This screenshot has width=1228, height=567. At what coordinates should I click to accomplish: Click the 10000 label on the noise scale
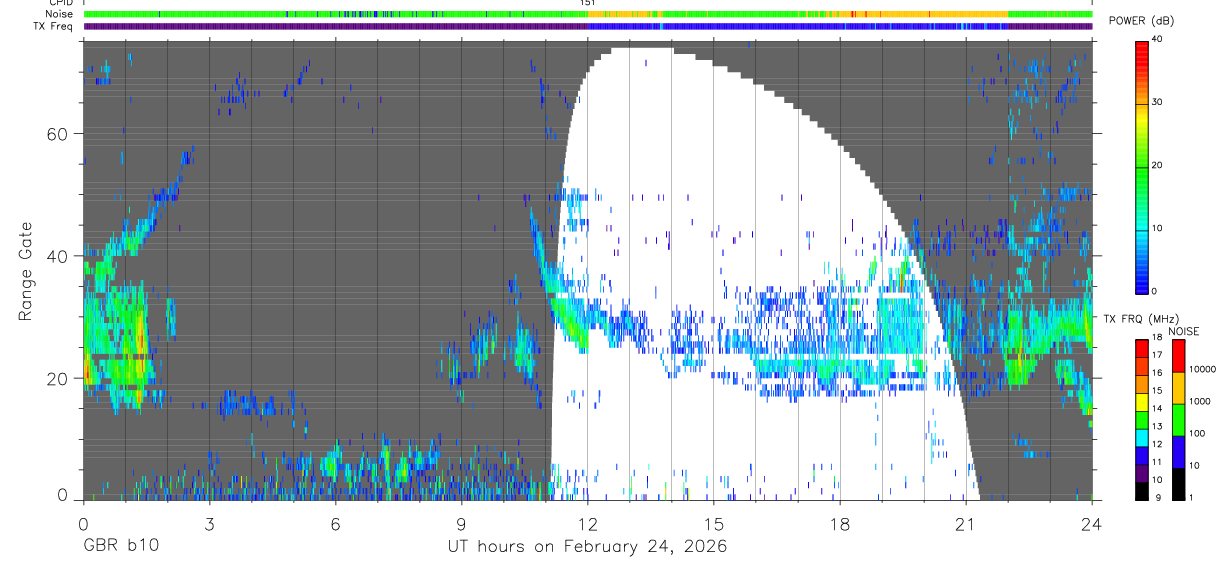coord(1203,370)
